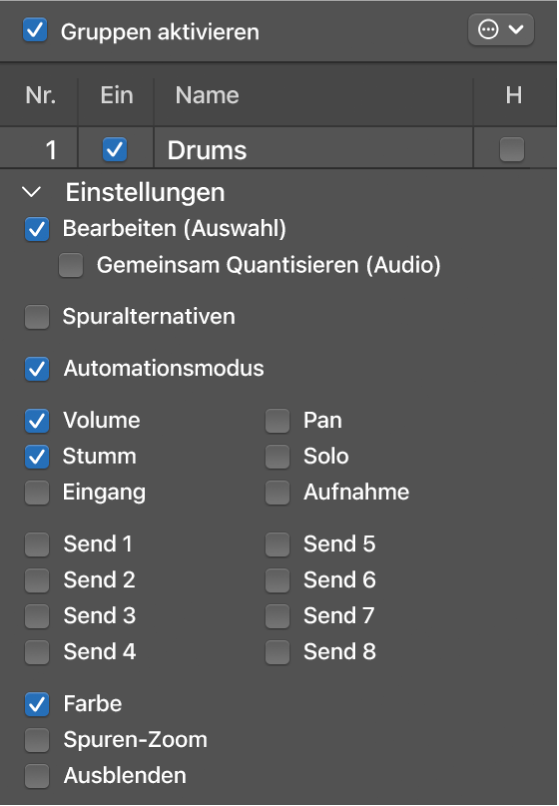Collapse the Einstellungen section
The width and height of the screenshot is (559, 806).
(32, 192)
